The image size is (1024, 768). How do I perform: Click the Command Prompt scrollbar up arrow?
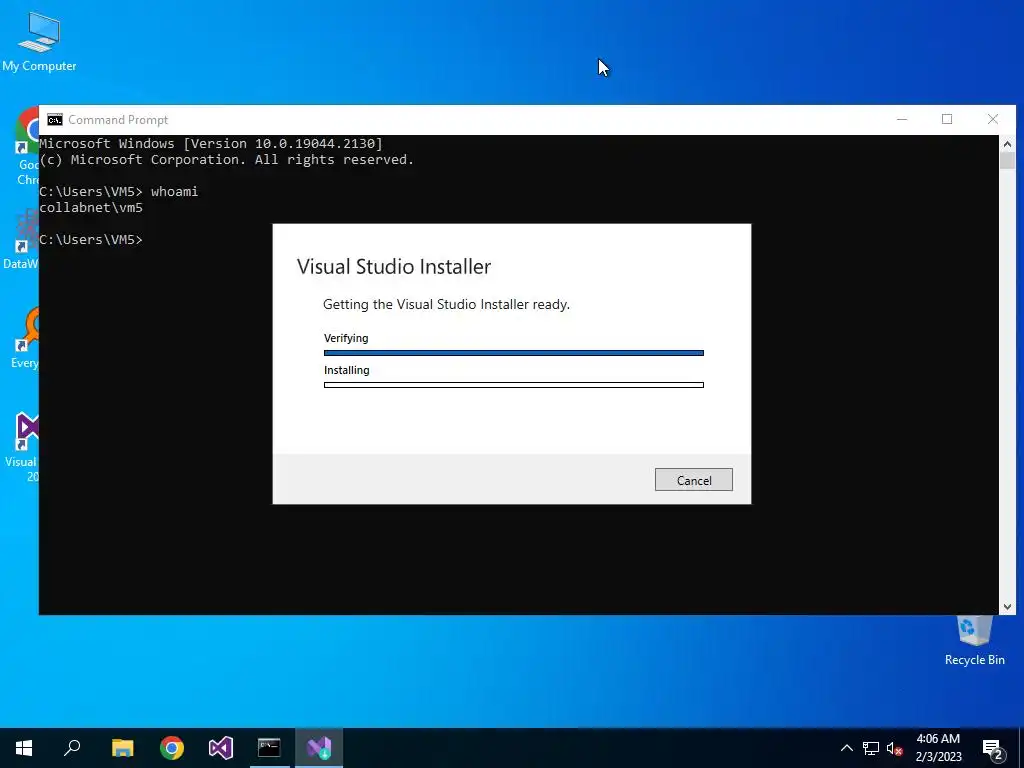[1007, 144]
